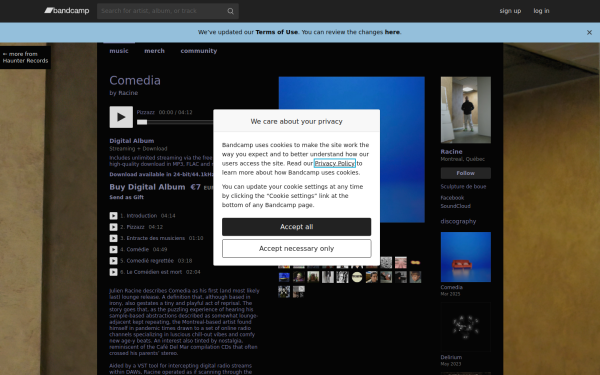Viewport: 600px width, 375px height.
Task: Play track 3 Entracte des musiciens
Action: tap(114, 238)
